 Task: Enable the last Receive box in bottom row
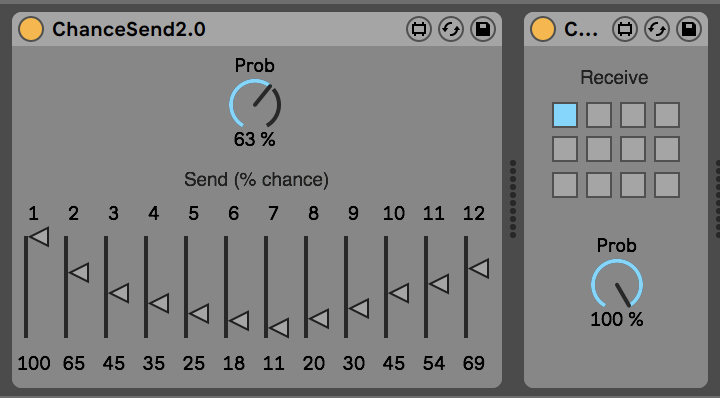coord(667,185)
